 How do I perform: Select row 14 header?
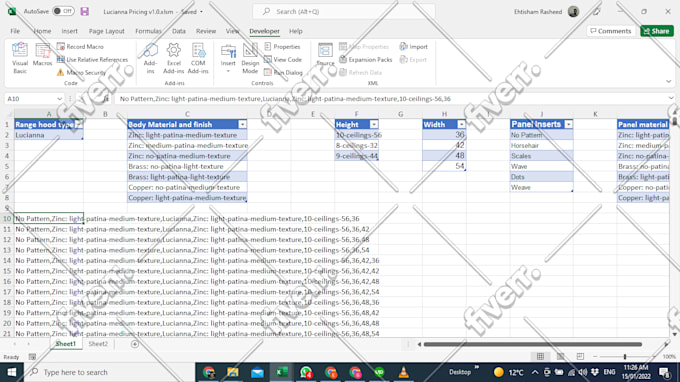click(x=7, y=261)
